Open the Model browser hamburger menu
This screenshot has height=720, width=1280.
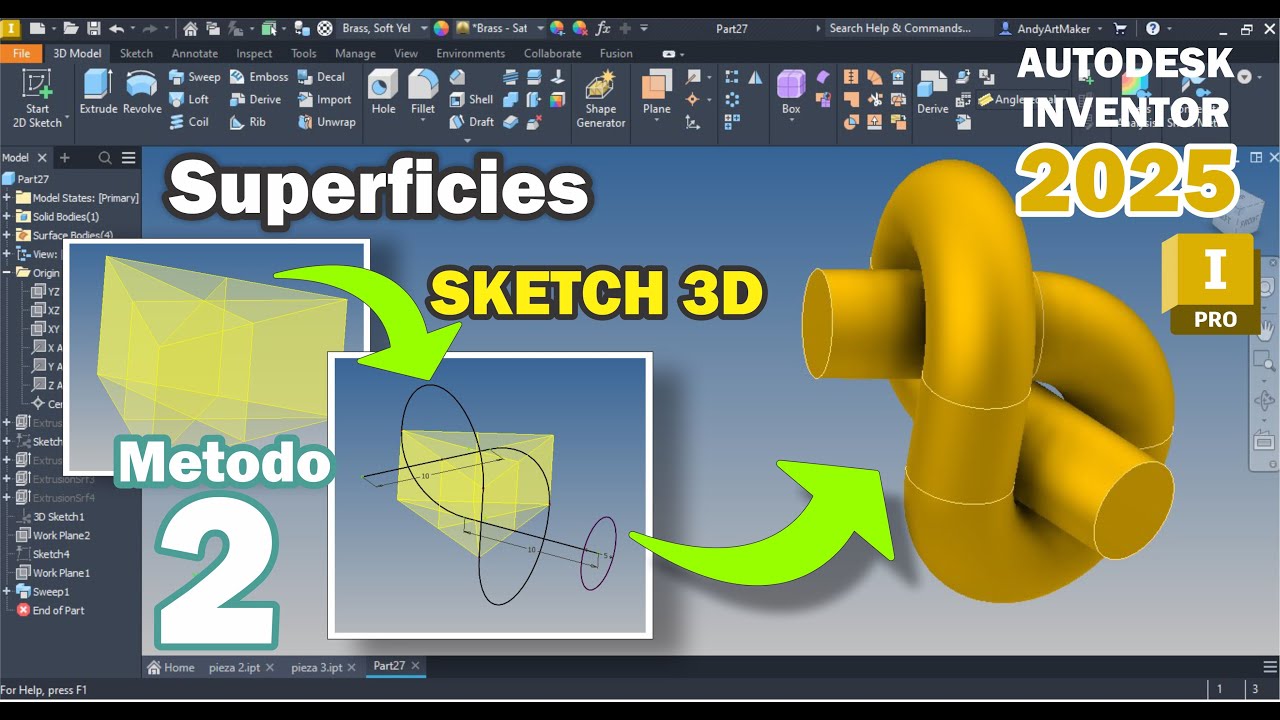pos(129,158)
